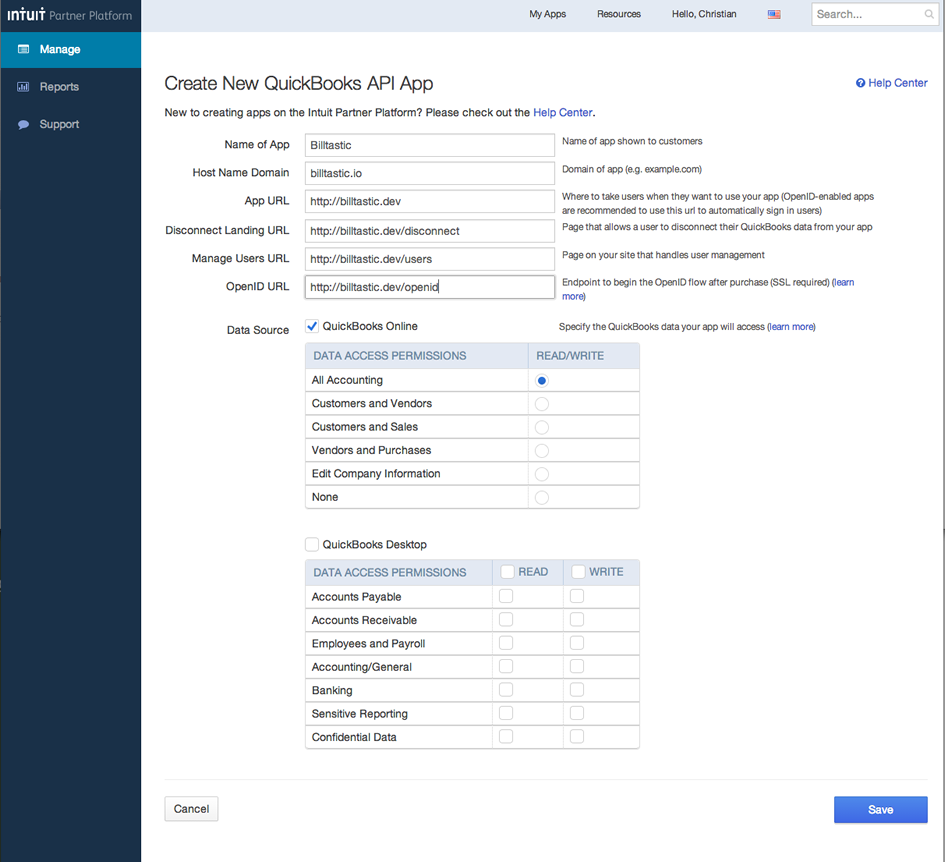The width and height of the screenshot is (945, 862).
Task: Click the App URL field
Action: [430, 201]
